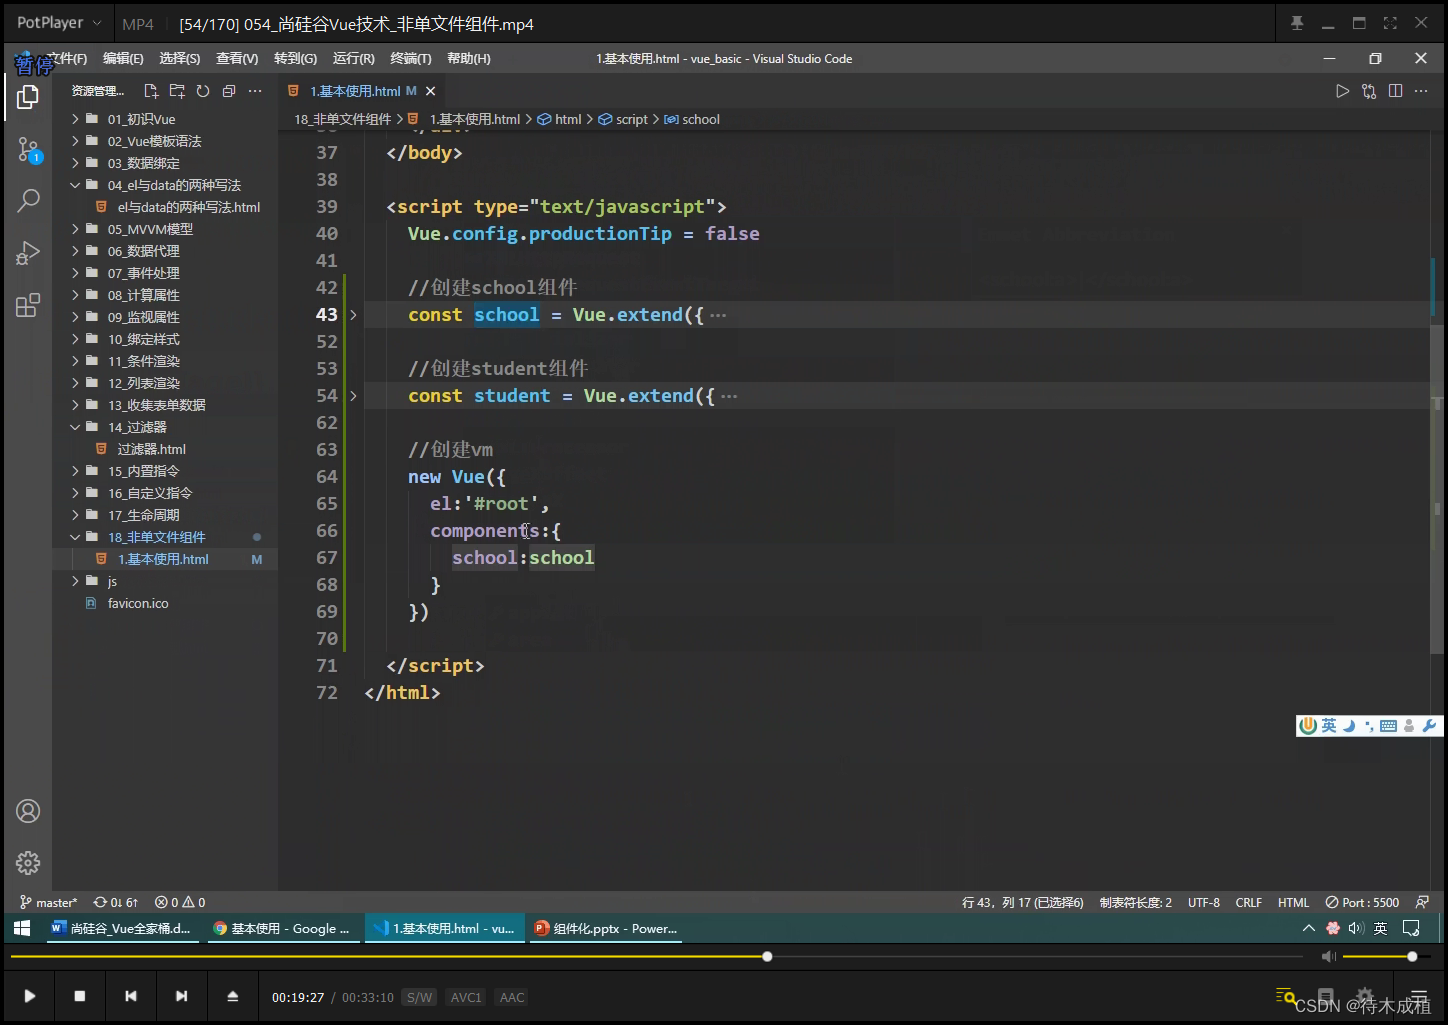
Task: Create a new folder in explorer
Action: [177, 91]
